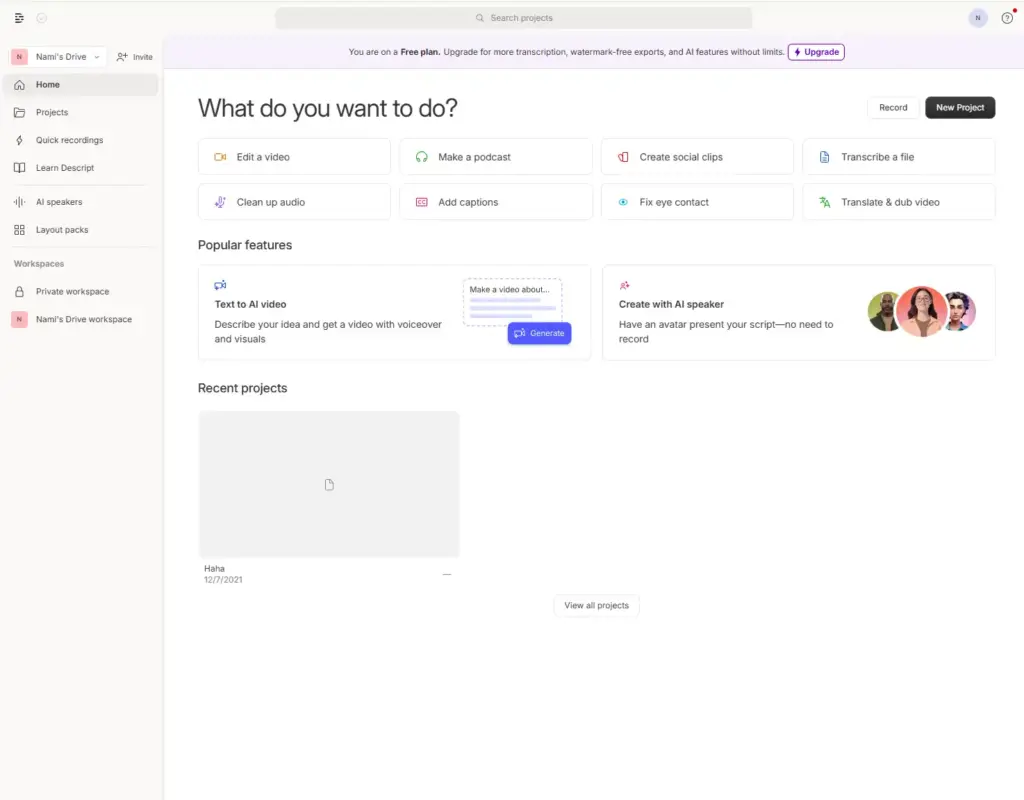This screenshot has height=800, width=1024.
Task: Click the Create with AI speaker heading
Action: 671,304
